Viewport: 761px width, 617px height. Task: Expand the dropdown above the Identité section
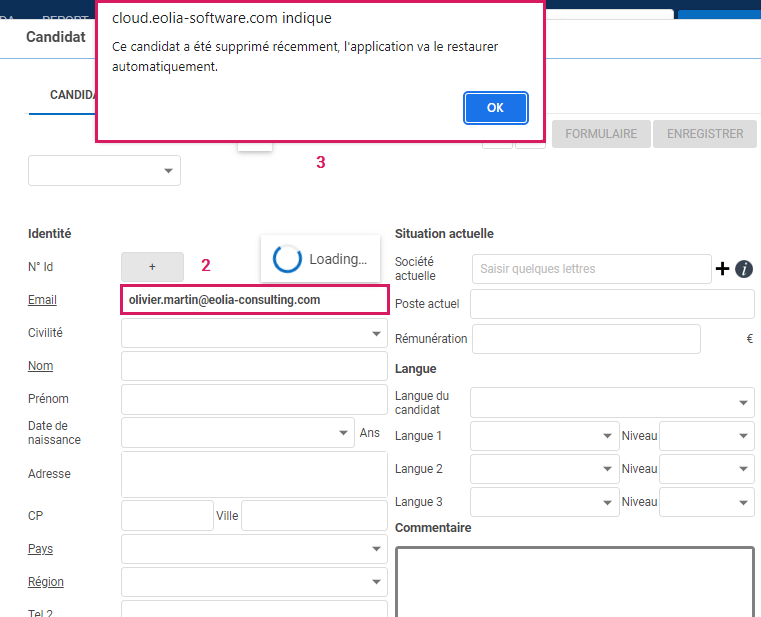click(x=104, y=171)
